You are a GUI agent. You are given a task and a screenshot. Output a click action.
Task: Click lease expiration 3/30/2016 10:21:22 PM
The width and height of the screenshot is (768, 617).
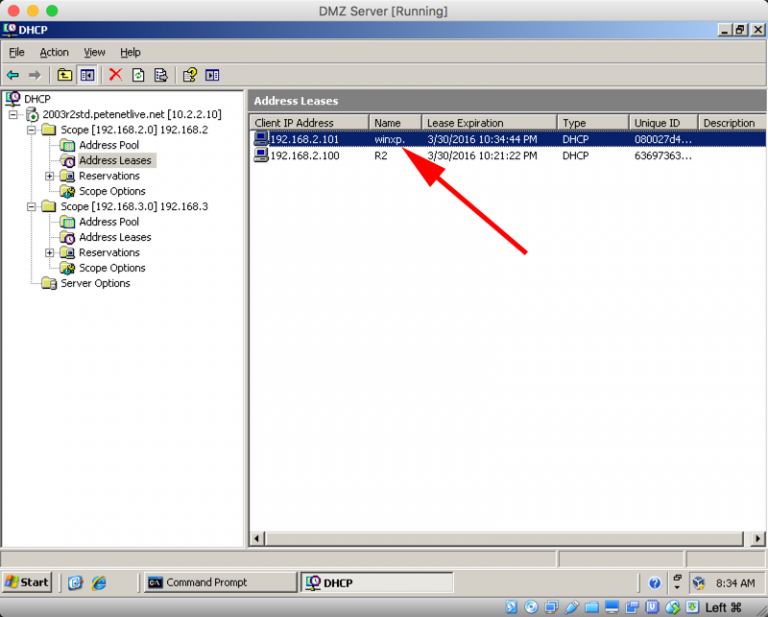point(482,156)
